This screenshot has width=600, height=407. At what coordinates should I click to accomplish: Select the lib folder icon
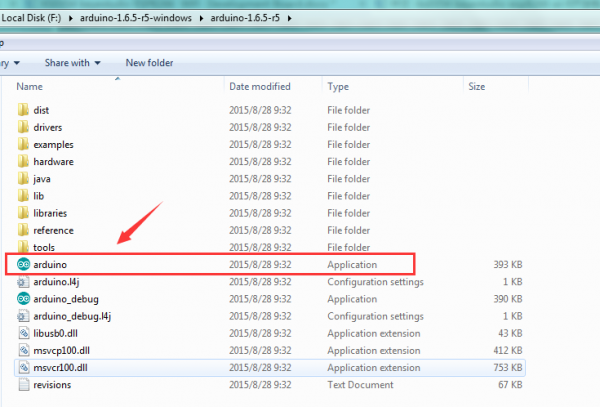coord(23,196)
